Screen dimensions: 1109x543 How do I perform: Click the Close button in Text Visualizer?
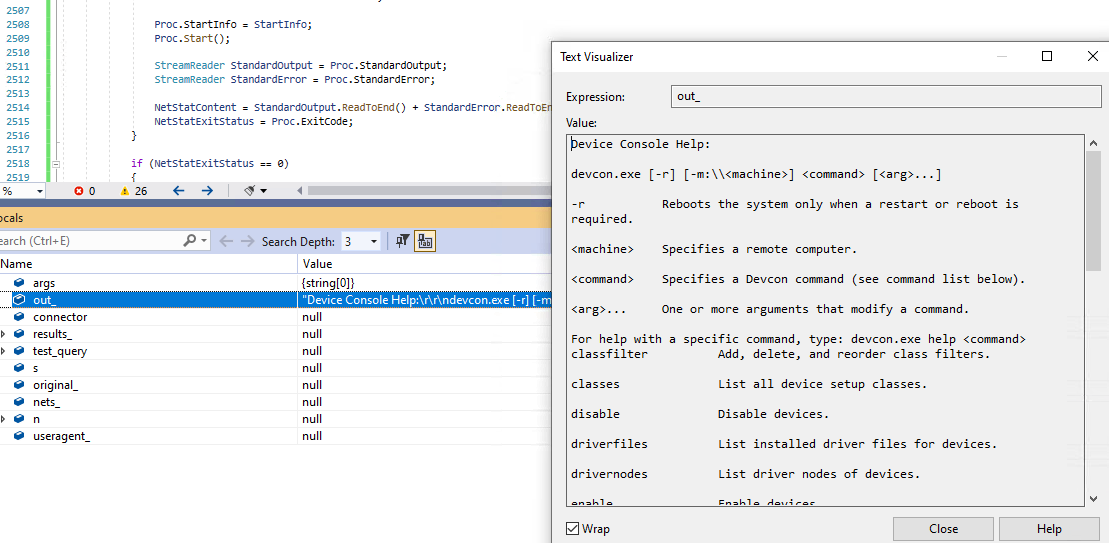click(x=943, y=529)
